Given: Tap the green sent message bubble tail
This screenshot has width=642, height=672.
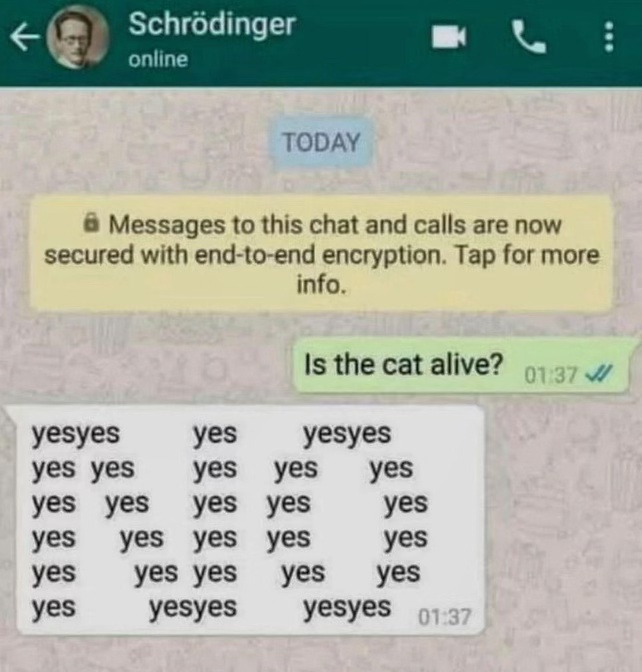Looking at the screenshot, I should coord(634,345).
